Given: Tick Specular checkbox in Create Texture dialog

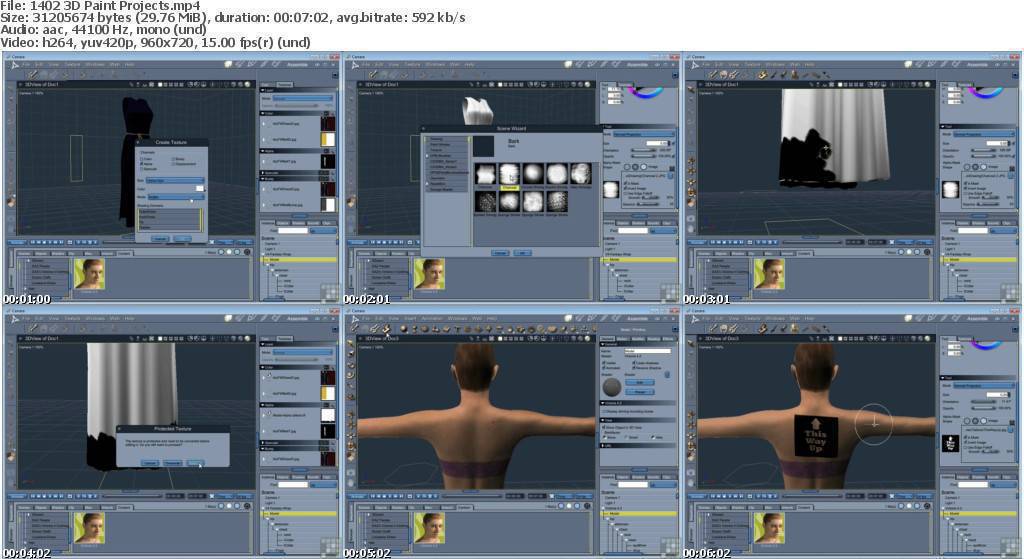Looking at the screenshot, I should pos(142,168).
